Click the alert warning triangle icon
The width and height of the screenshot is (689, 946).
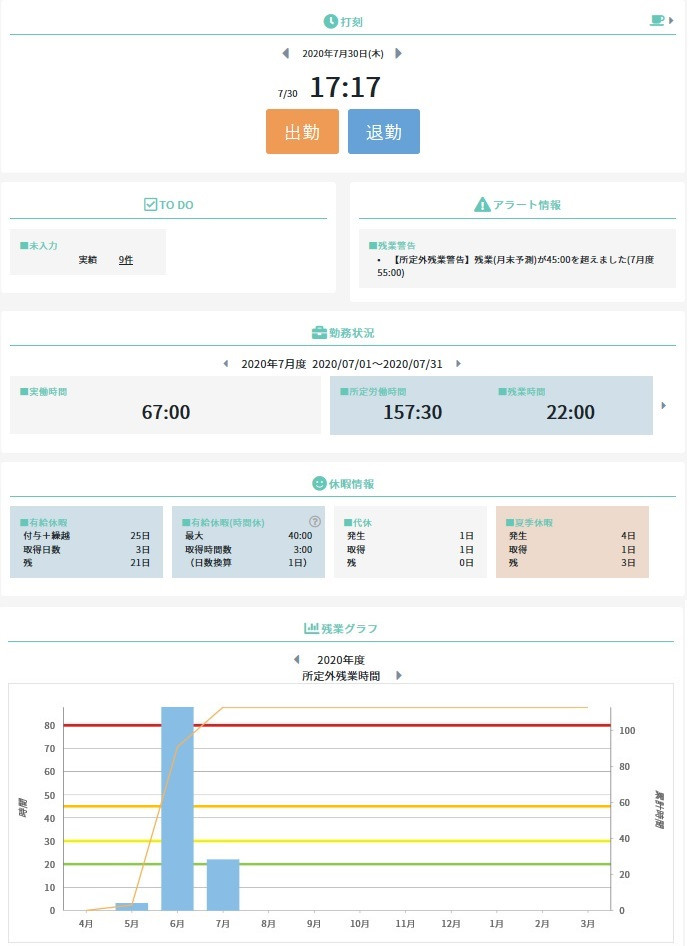(481, 204)
